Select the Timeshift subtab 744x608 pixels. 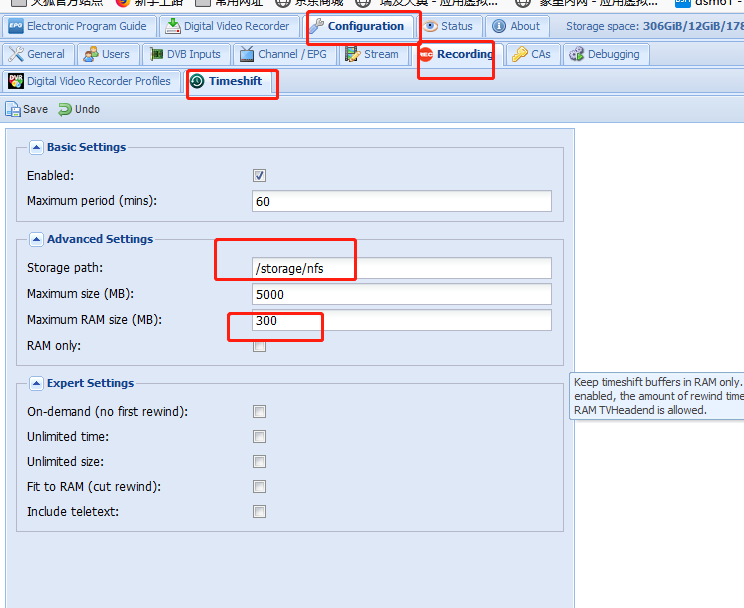point(229,81)
